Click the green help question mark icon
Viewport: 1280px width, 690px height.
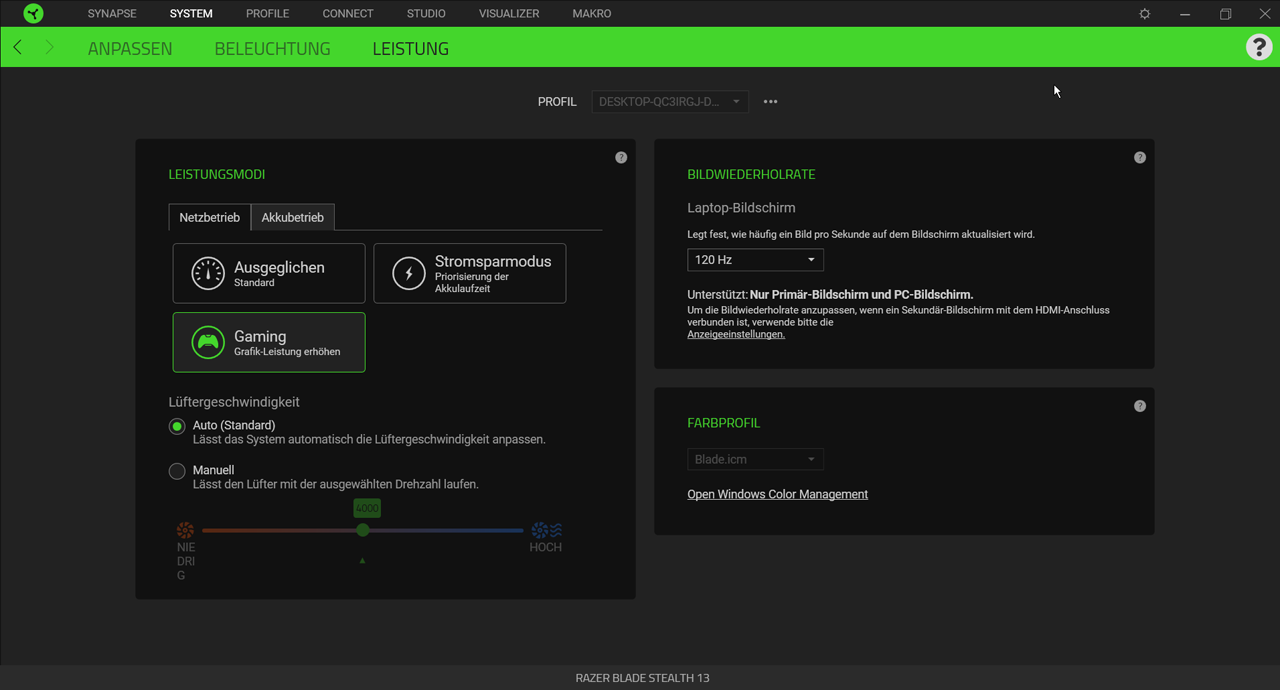(x=1259, y=47)
